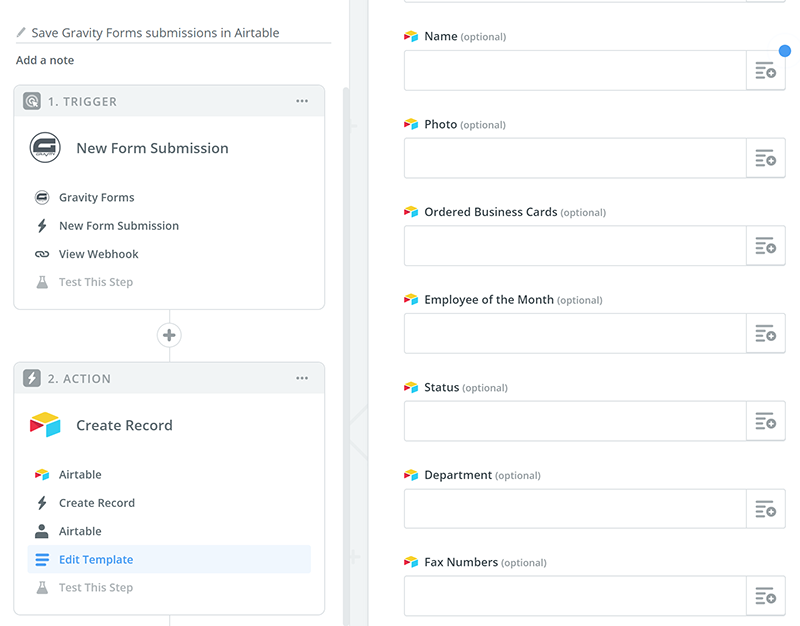This screenshot has width=800, height=626.
Task: Click into the Ordered Business Cards field
Action: pos(575,246)
